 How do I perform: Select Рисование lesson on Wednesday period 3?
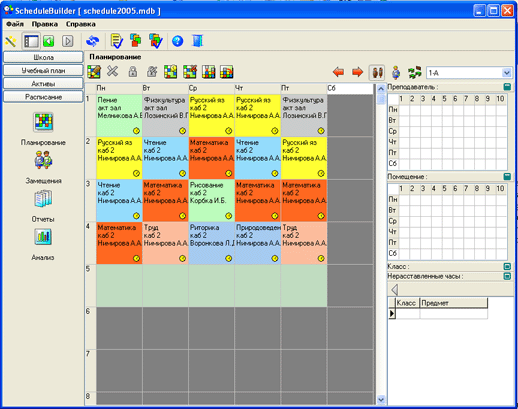[x=212, y=200]
